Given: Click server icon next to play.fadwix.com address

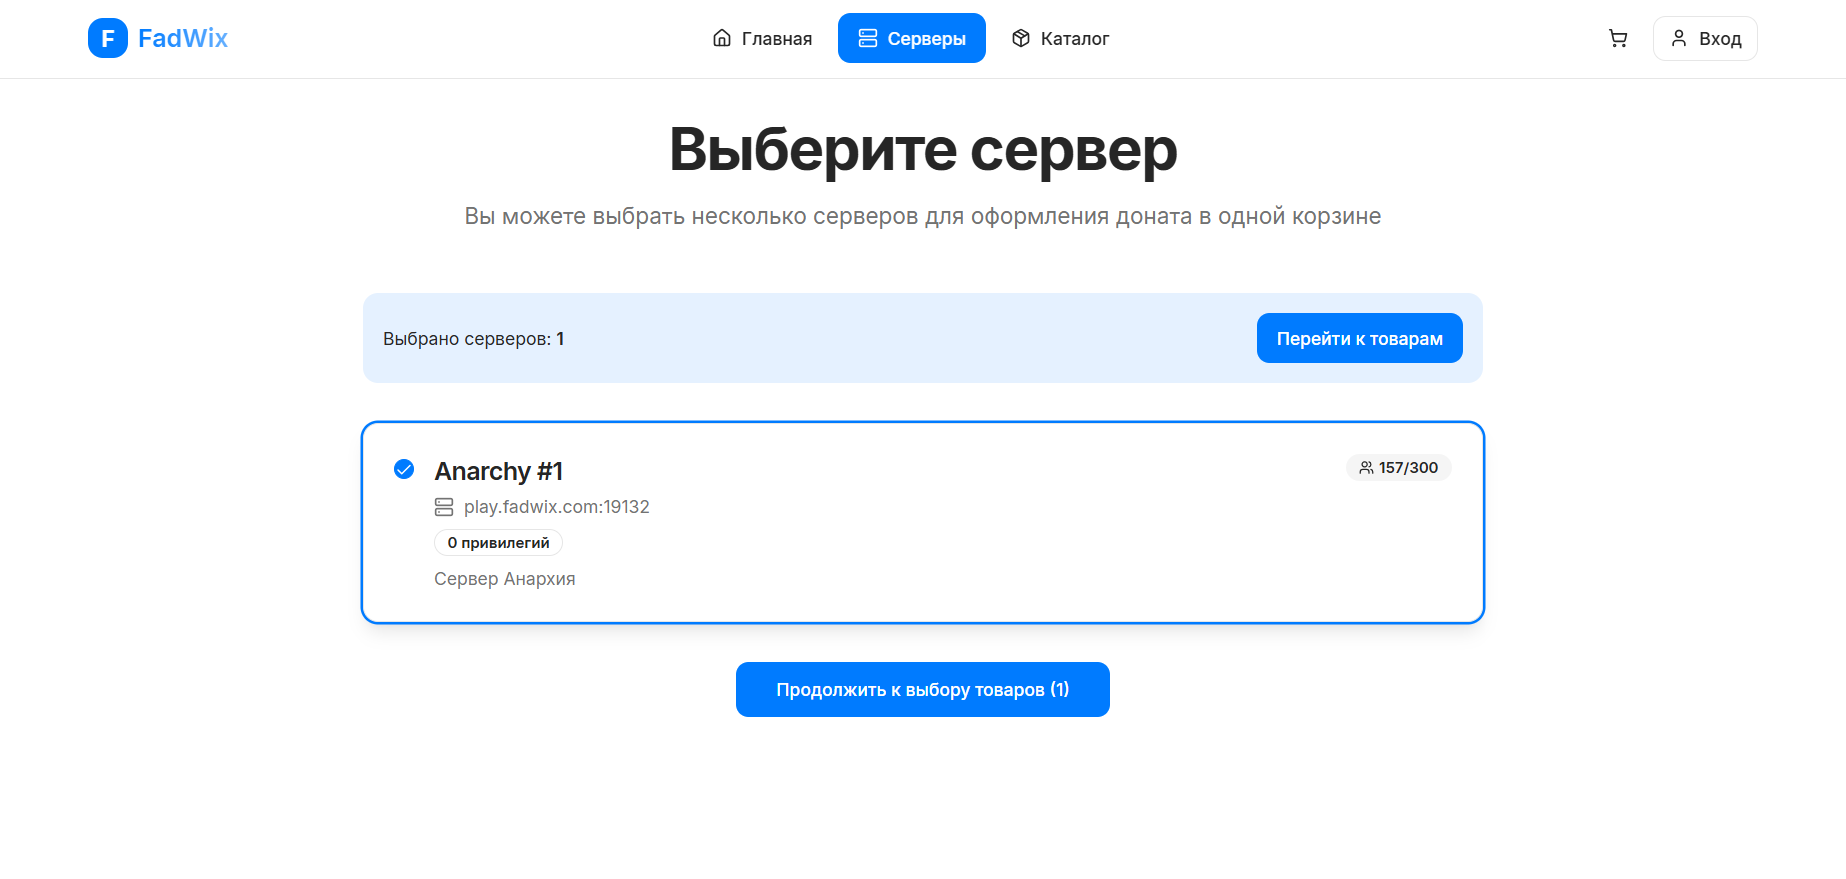Looking at the screenshot, I should point(444,507).
